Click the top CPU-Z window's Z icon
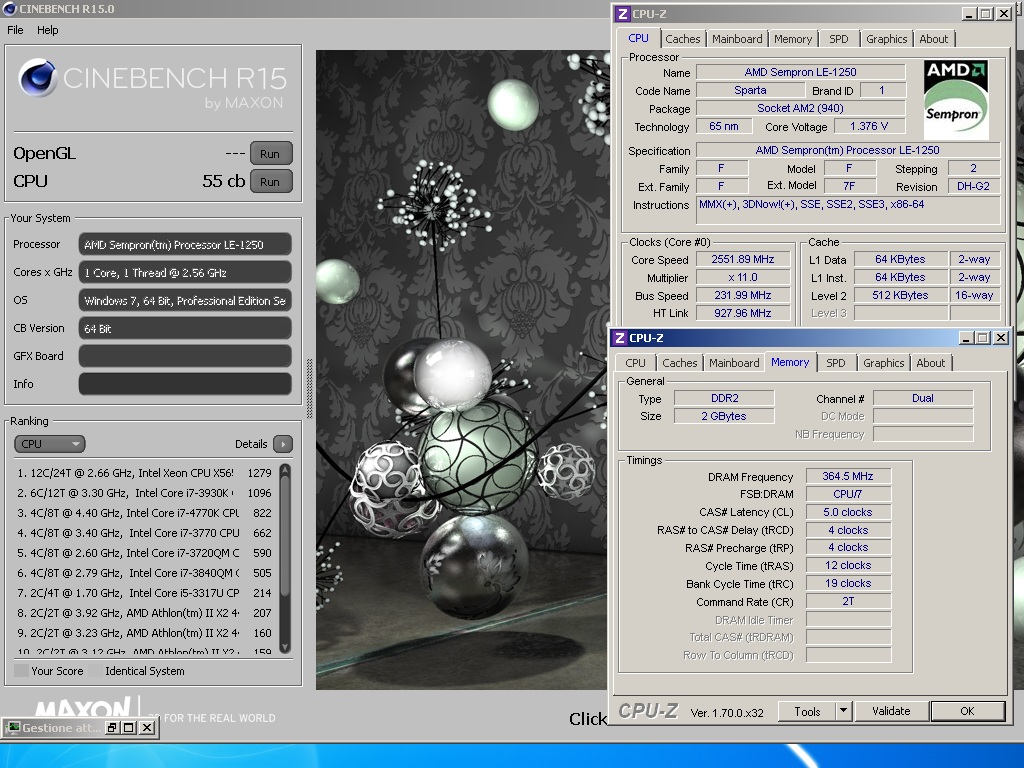 click(622, 14)
